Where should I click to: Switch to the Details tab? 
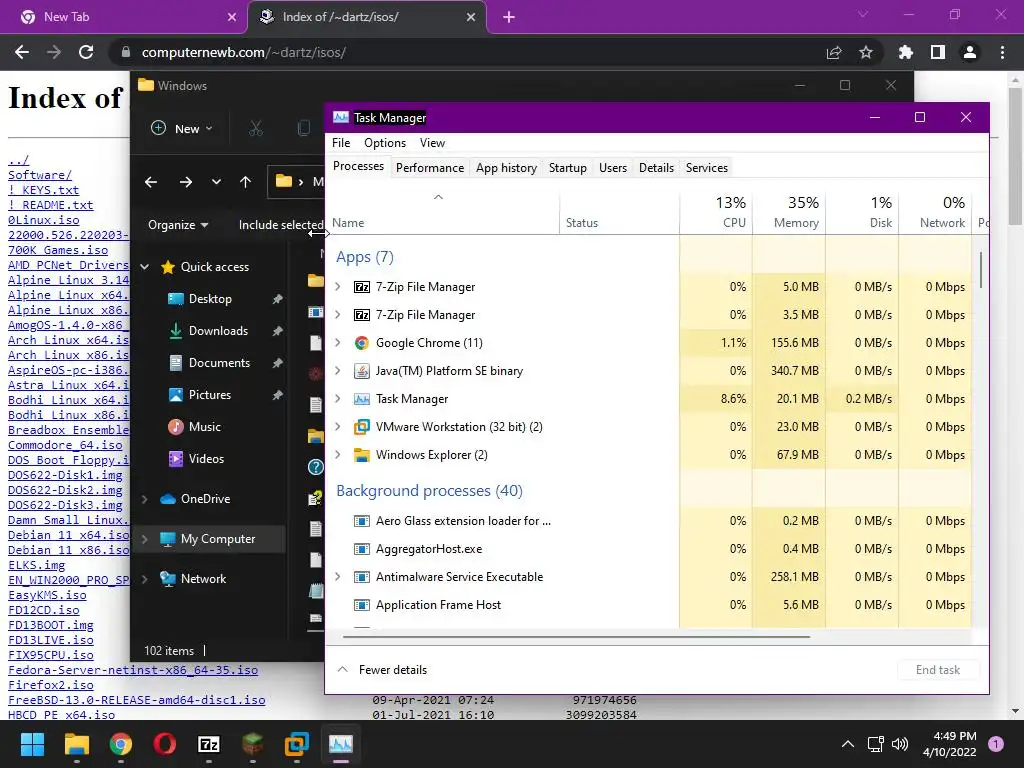coord(656,168)
